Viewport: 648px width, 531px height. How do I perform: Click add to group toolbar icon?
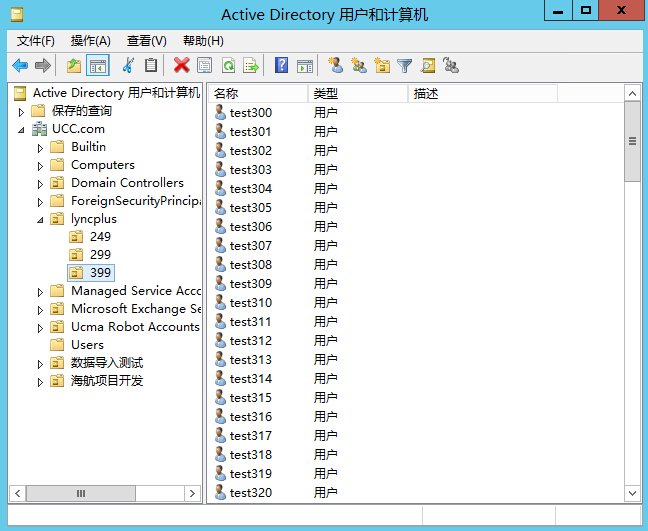click(x=451, y=65)
